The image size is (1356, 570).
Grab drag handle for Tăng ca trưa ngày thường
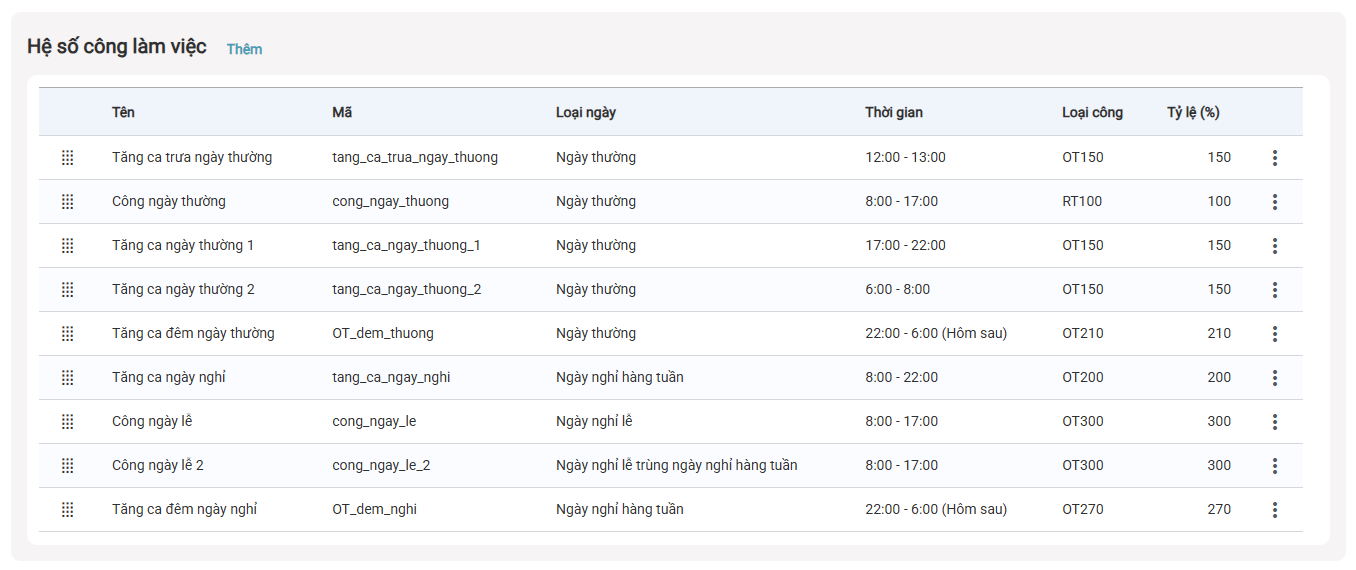tap(68, 157)
